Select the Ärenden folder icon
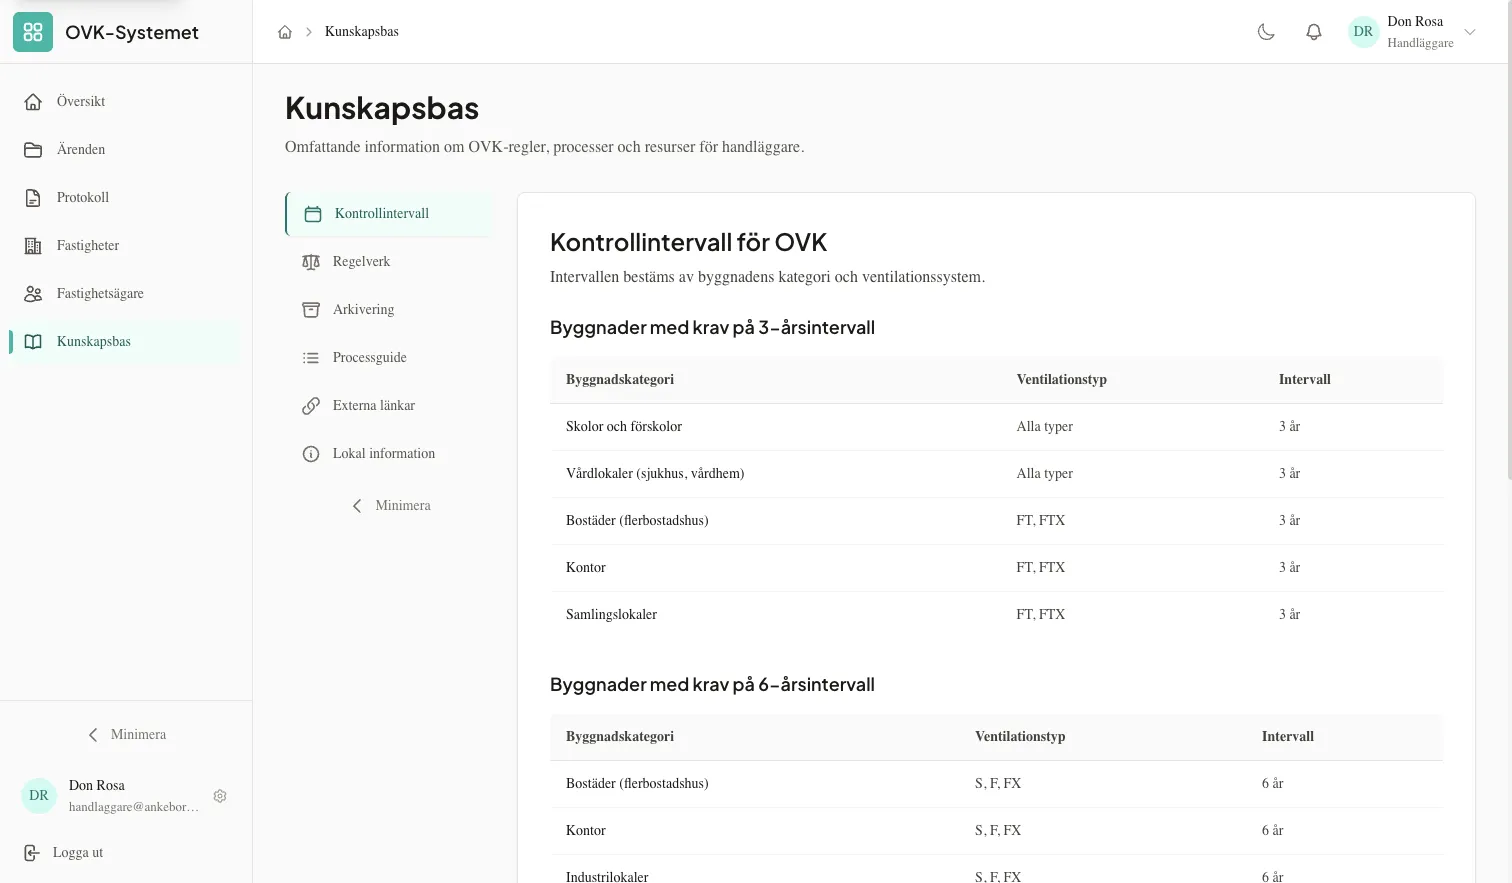 point(32,149)
